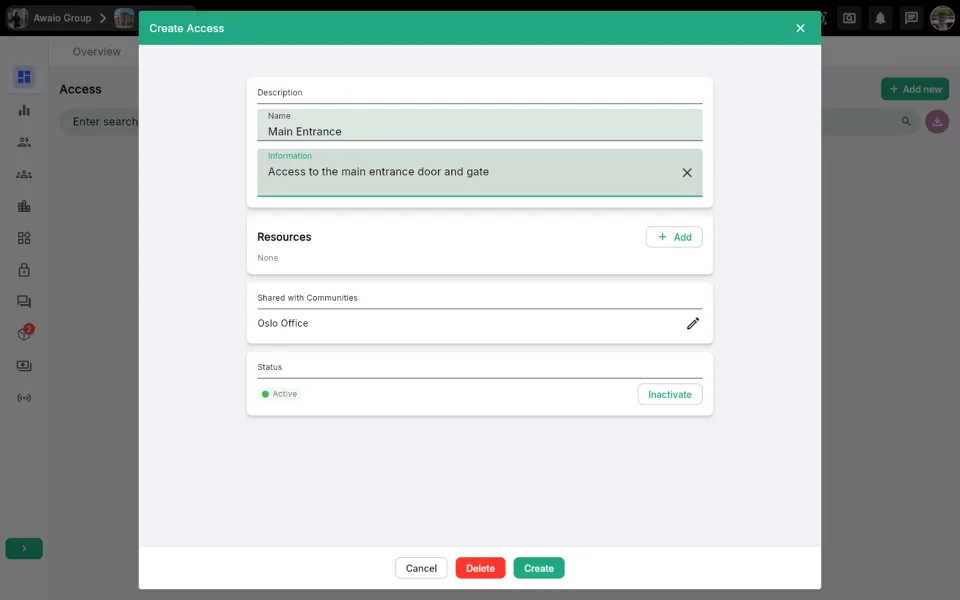Click the Active status indicator
960x600 pixels.
pos(279,394)
